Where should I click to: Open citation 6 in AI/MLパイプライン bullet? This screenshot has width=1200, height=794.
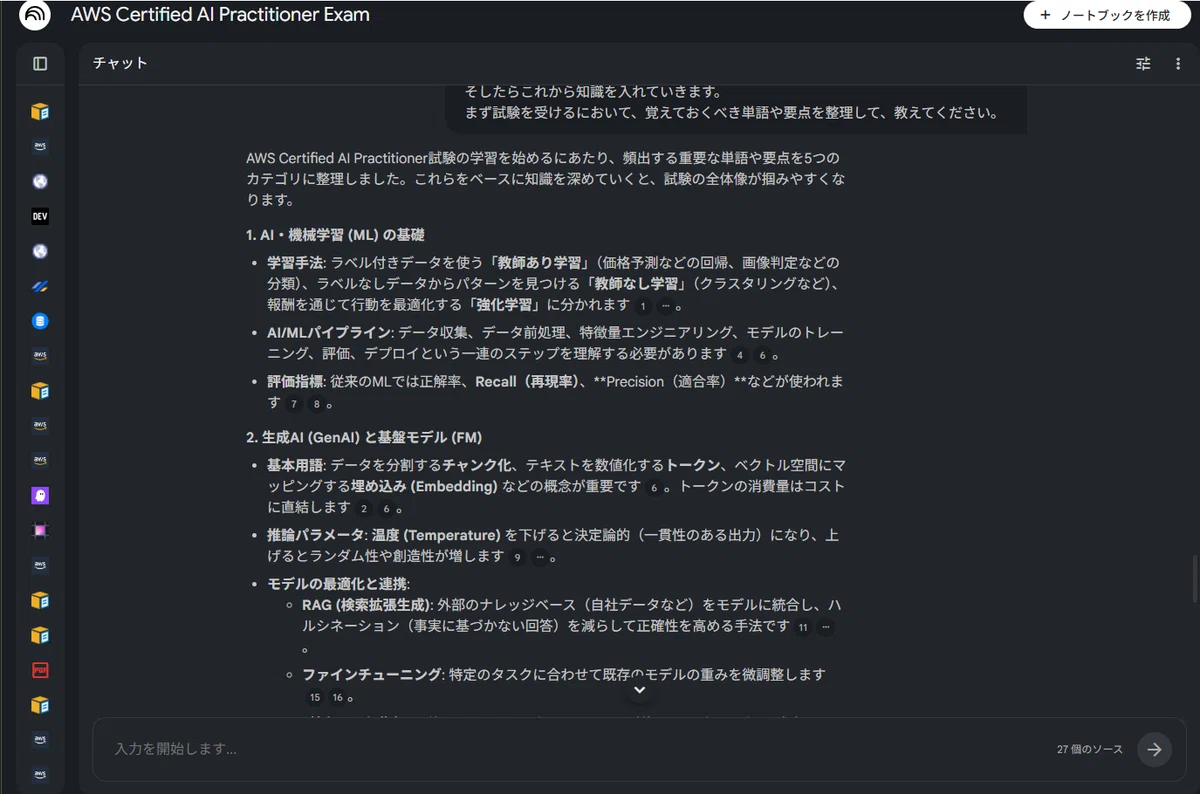tap(762, 355)
